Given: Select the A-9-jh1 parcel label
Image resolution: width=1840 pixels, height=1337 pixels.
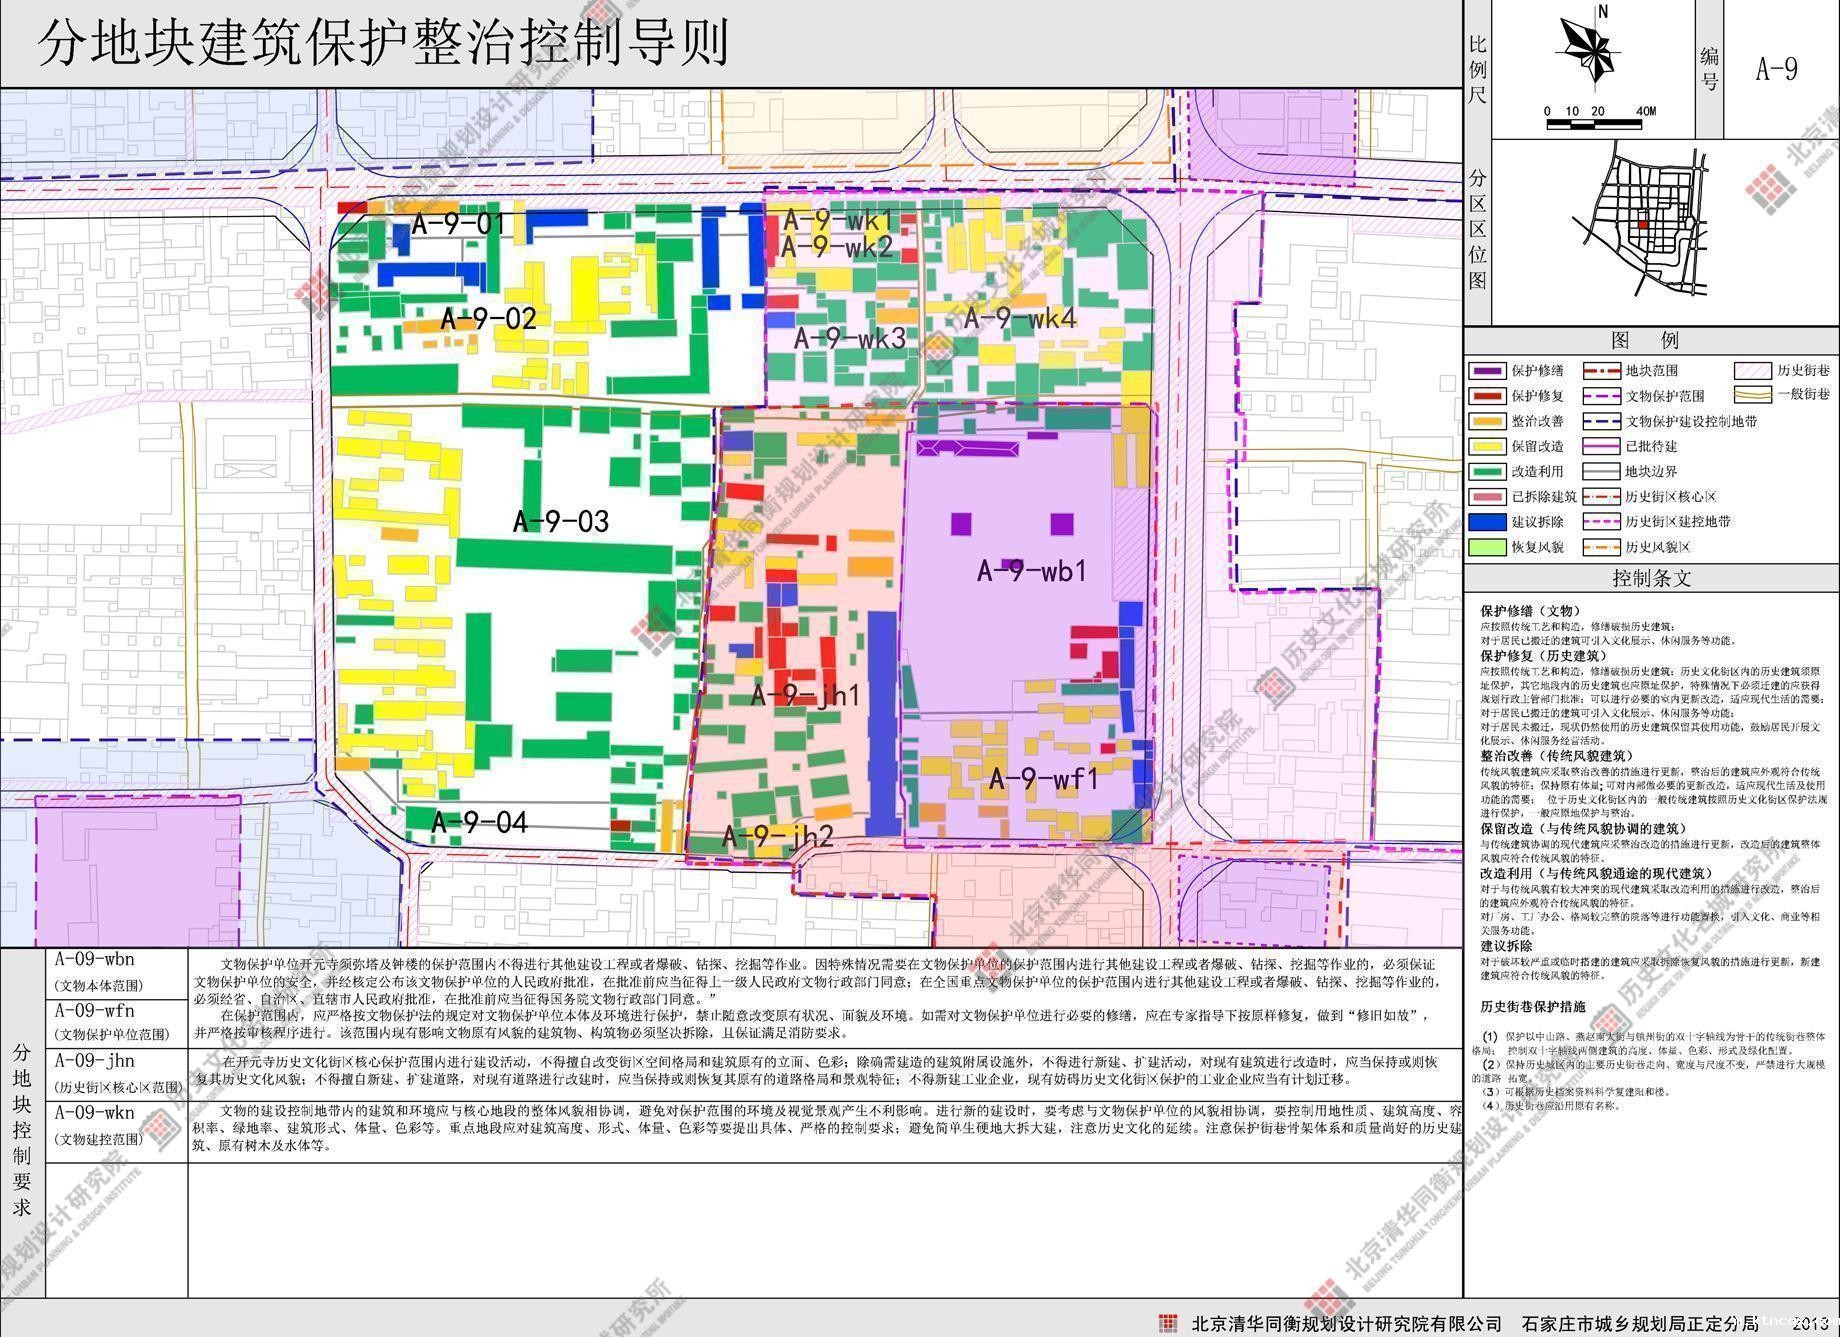Looking at the screenshot, I should (805, 695).
